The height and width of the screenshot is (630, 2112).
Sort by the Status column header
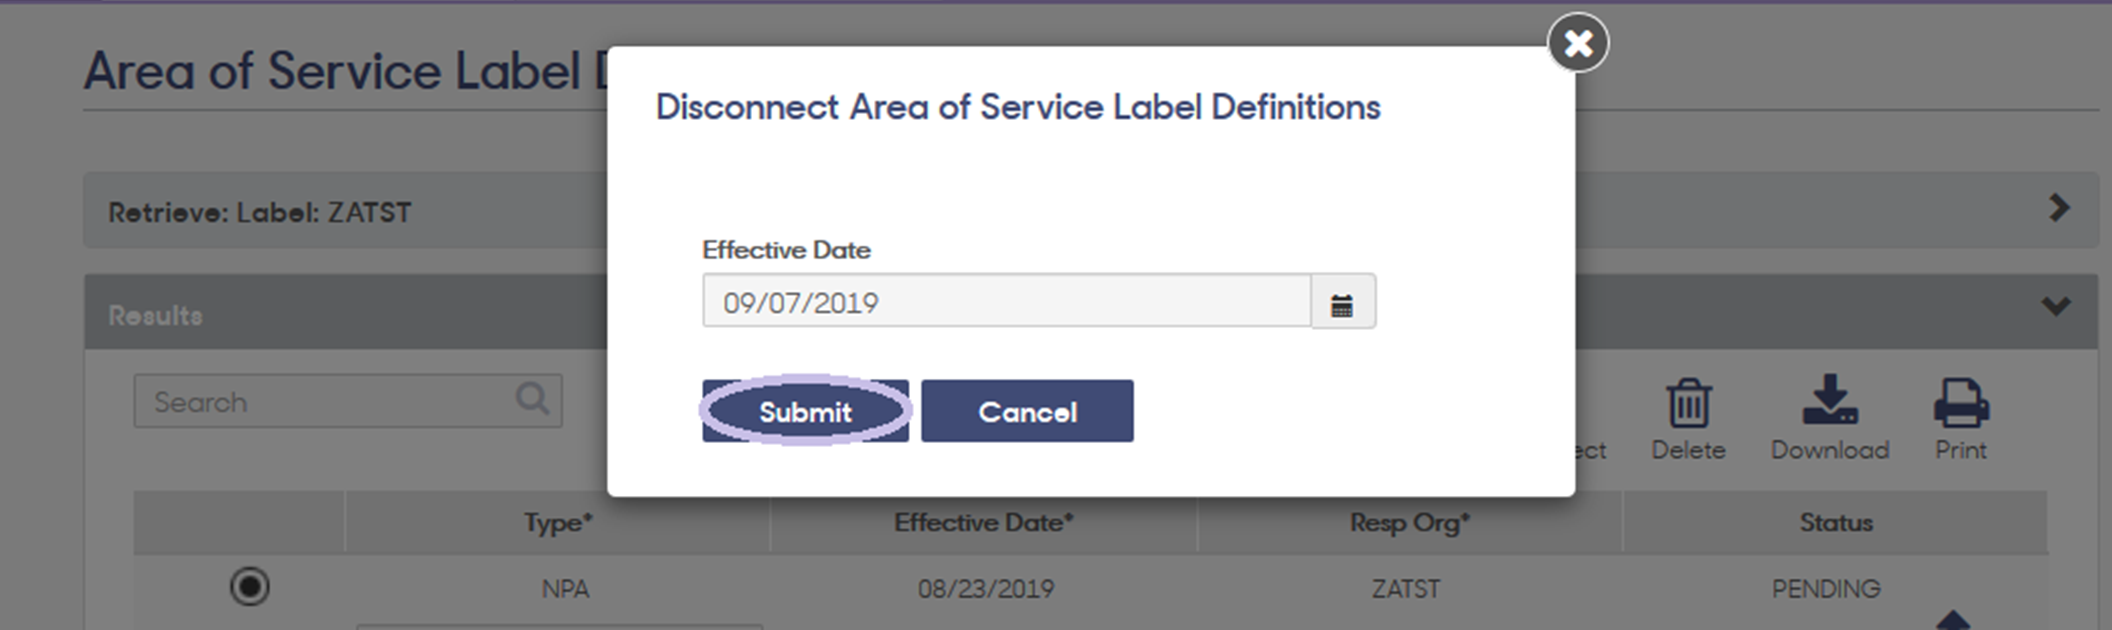point(1836,522)
